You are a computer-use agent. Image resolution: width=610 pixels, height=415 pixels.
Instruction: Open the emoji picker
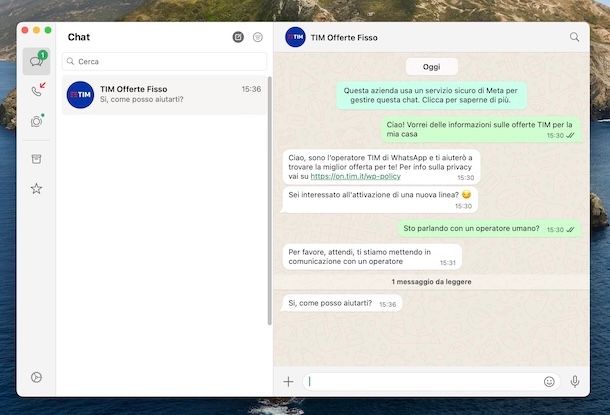[x=549, y=382]
